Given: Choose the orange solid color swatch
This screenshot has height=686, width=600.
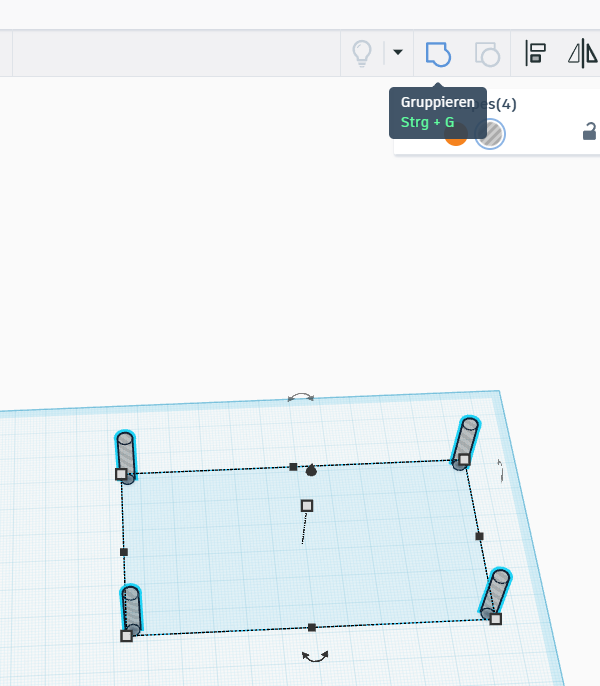Looking at the screenshot, I should click(x=456, y=134).
